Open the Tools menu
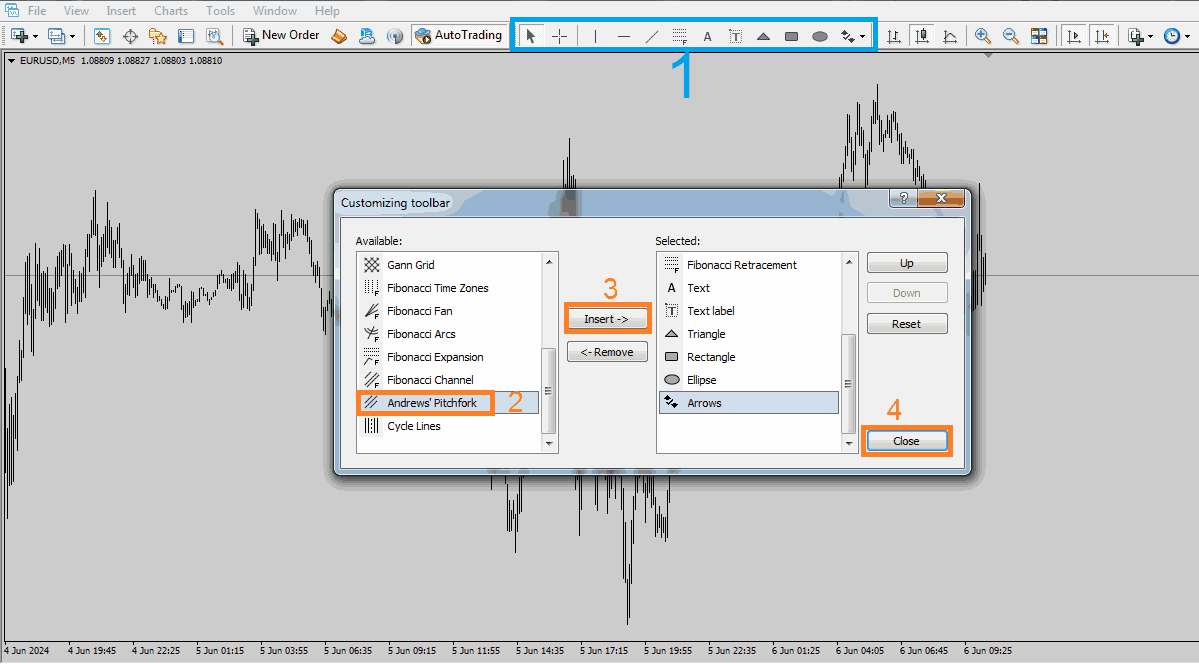Screen dimensions: 1199x664 tap(220, 11)
